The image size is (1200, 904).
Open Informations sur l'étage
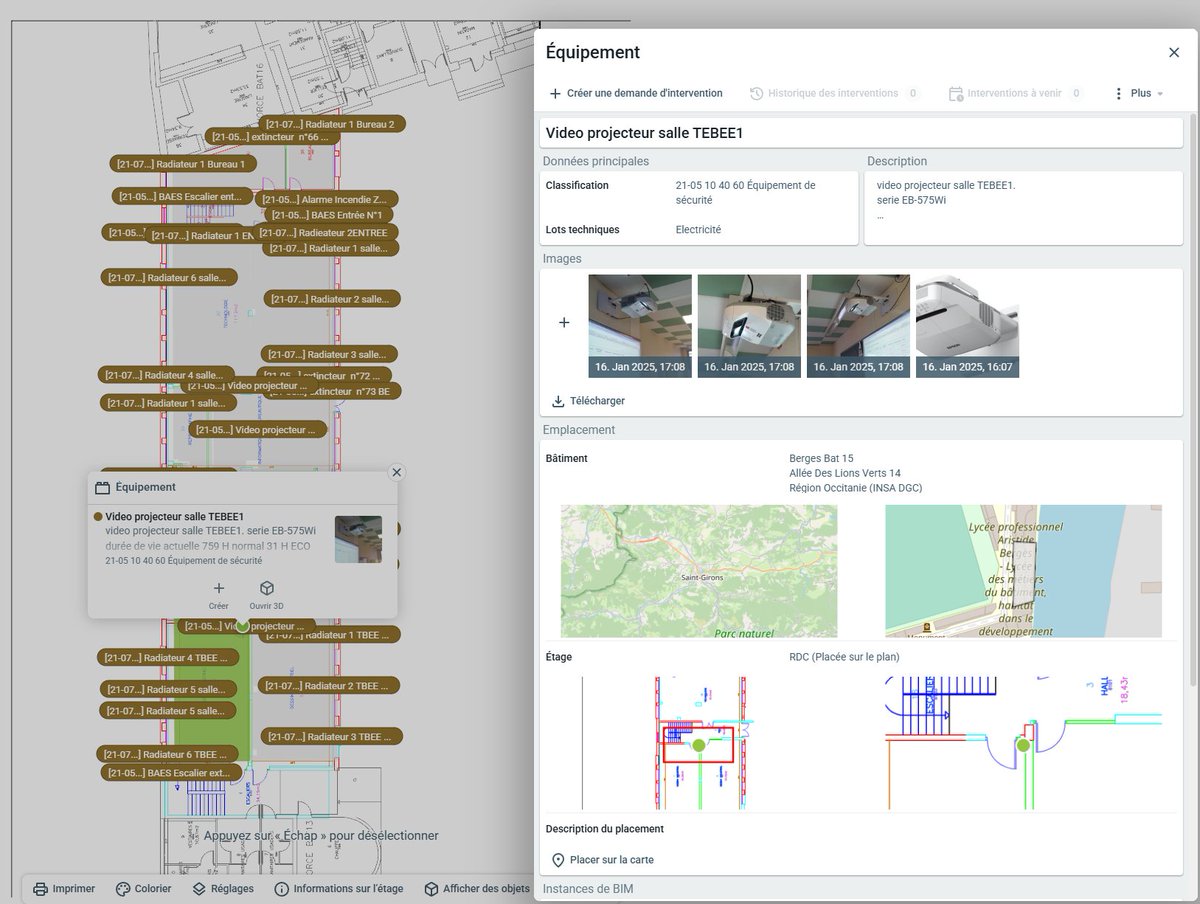point(338,888)
